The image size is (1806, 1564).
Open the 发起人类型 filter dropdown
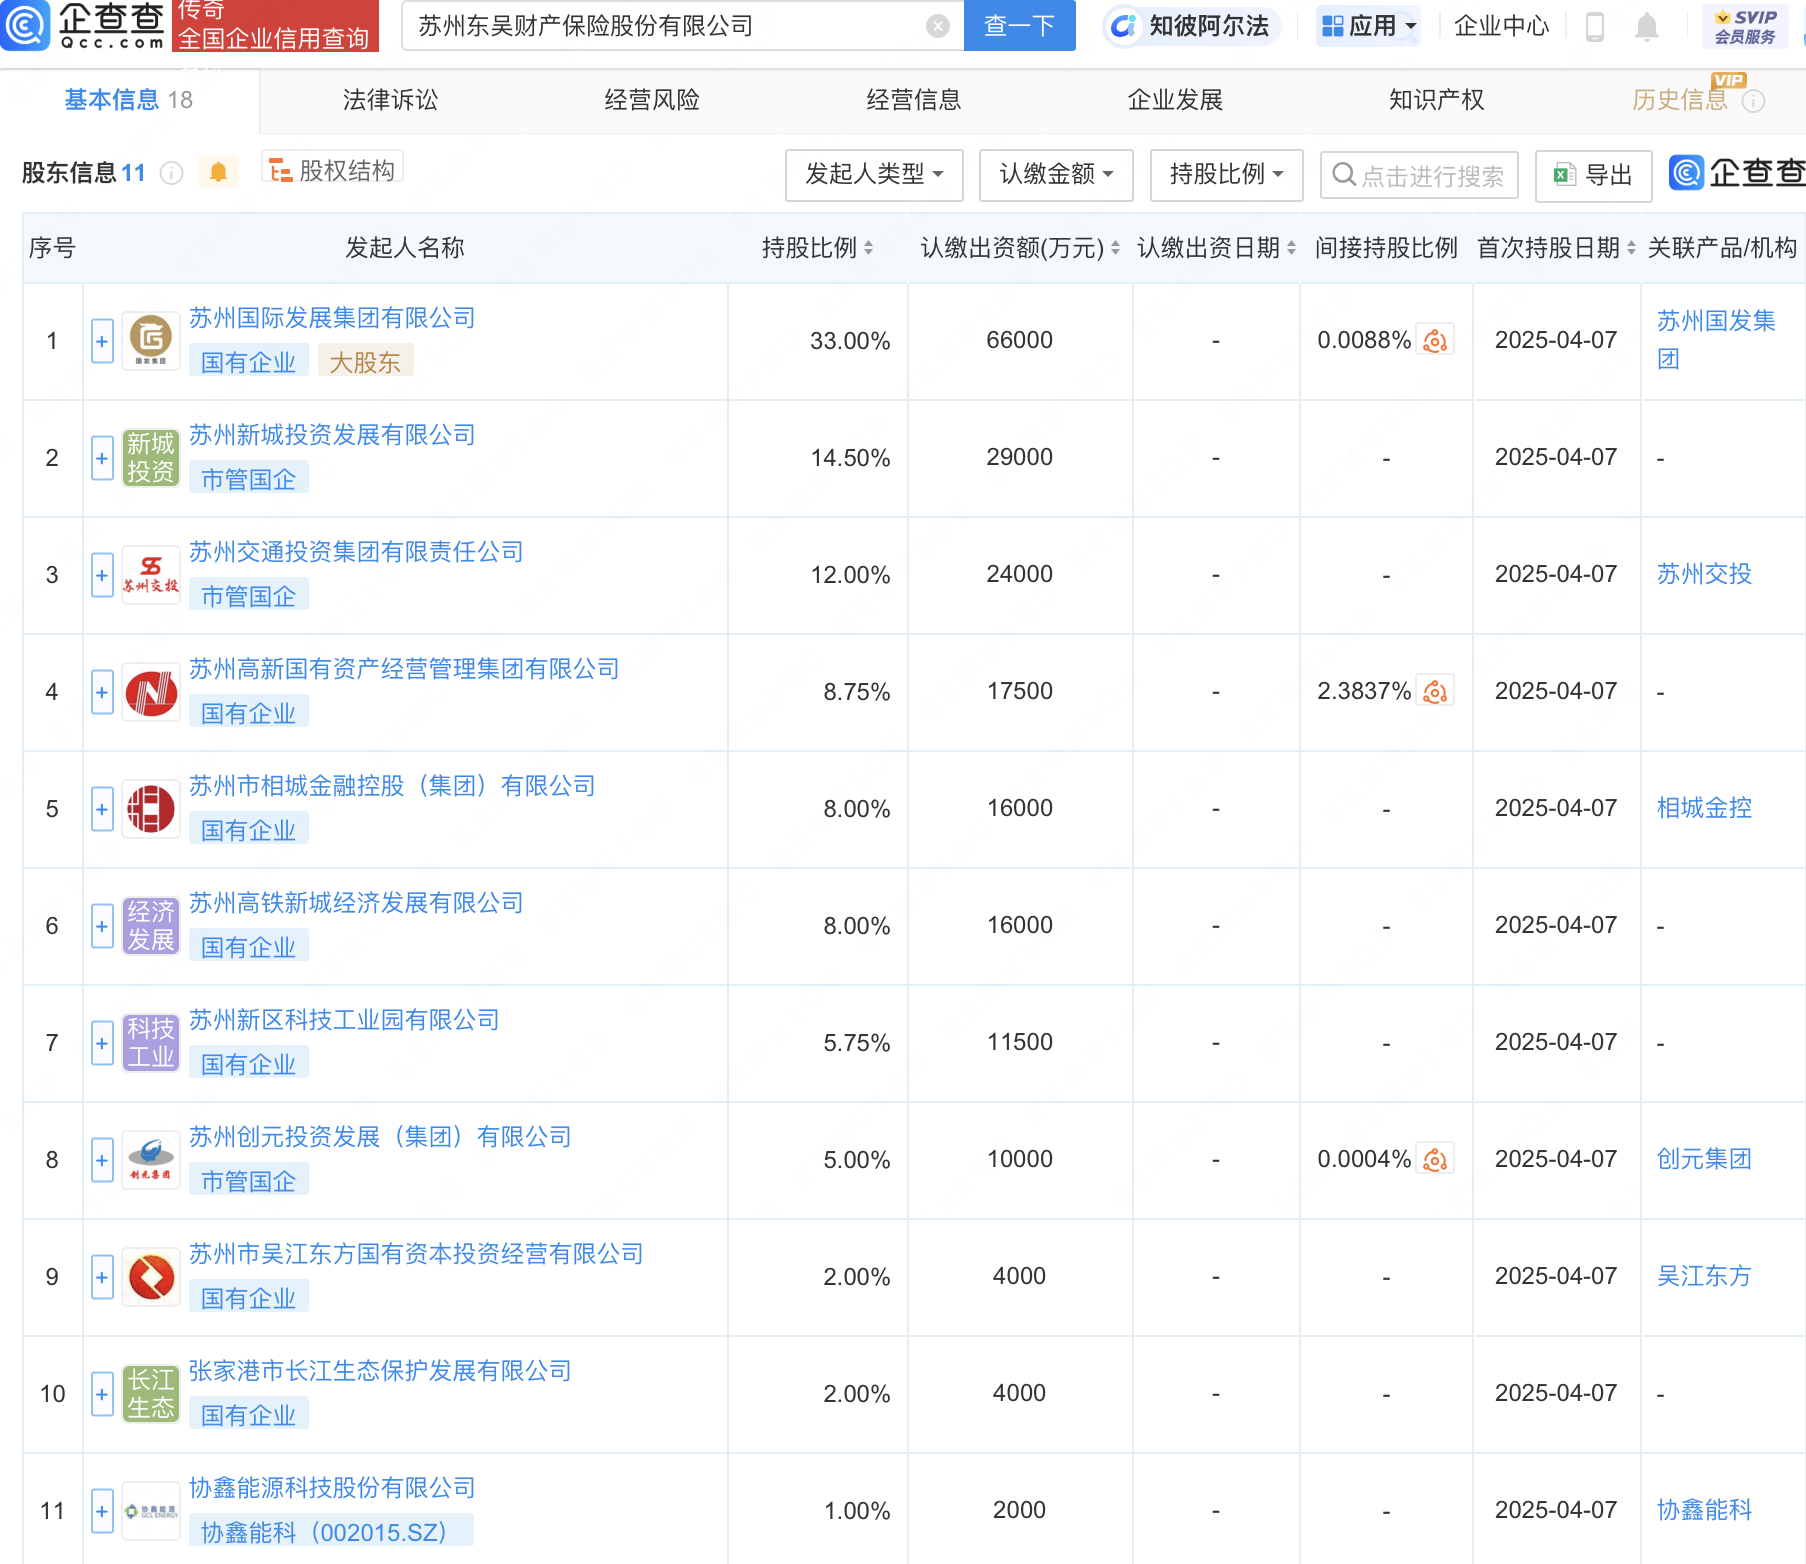[874, 175]
